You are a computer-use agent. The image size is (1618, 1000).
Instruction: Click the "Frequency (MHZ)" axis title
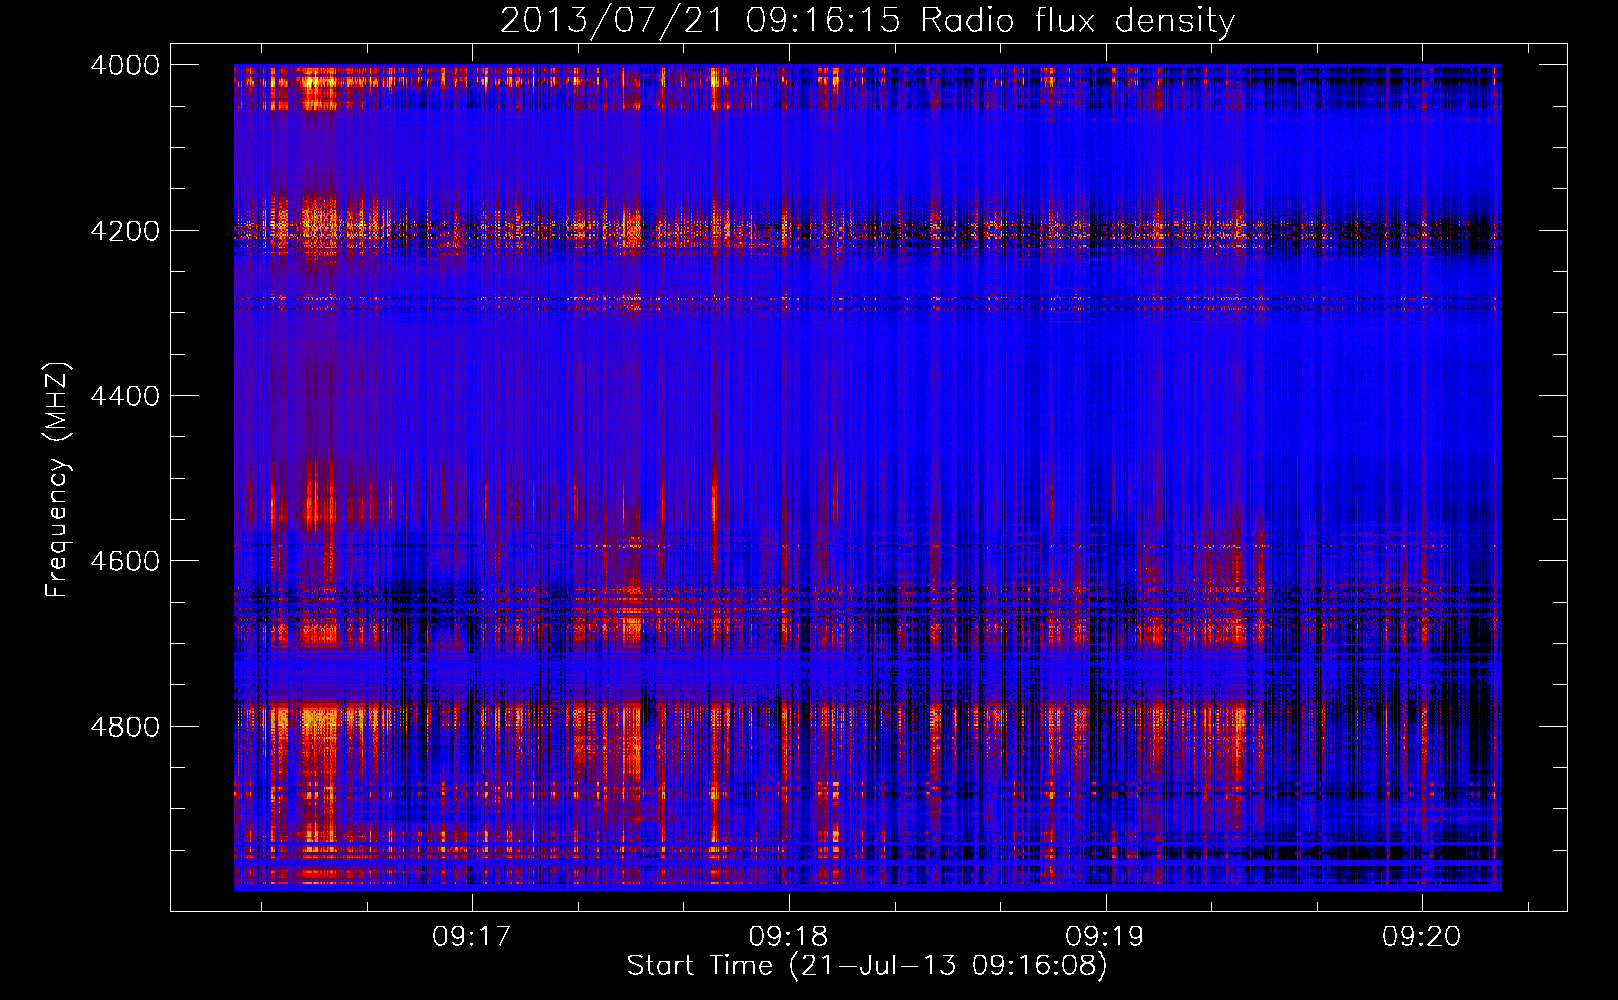click(x=58, y=480)
